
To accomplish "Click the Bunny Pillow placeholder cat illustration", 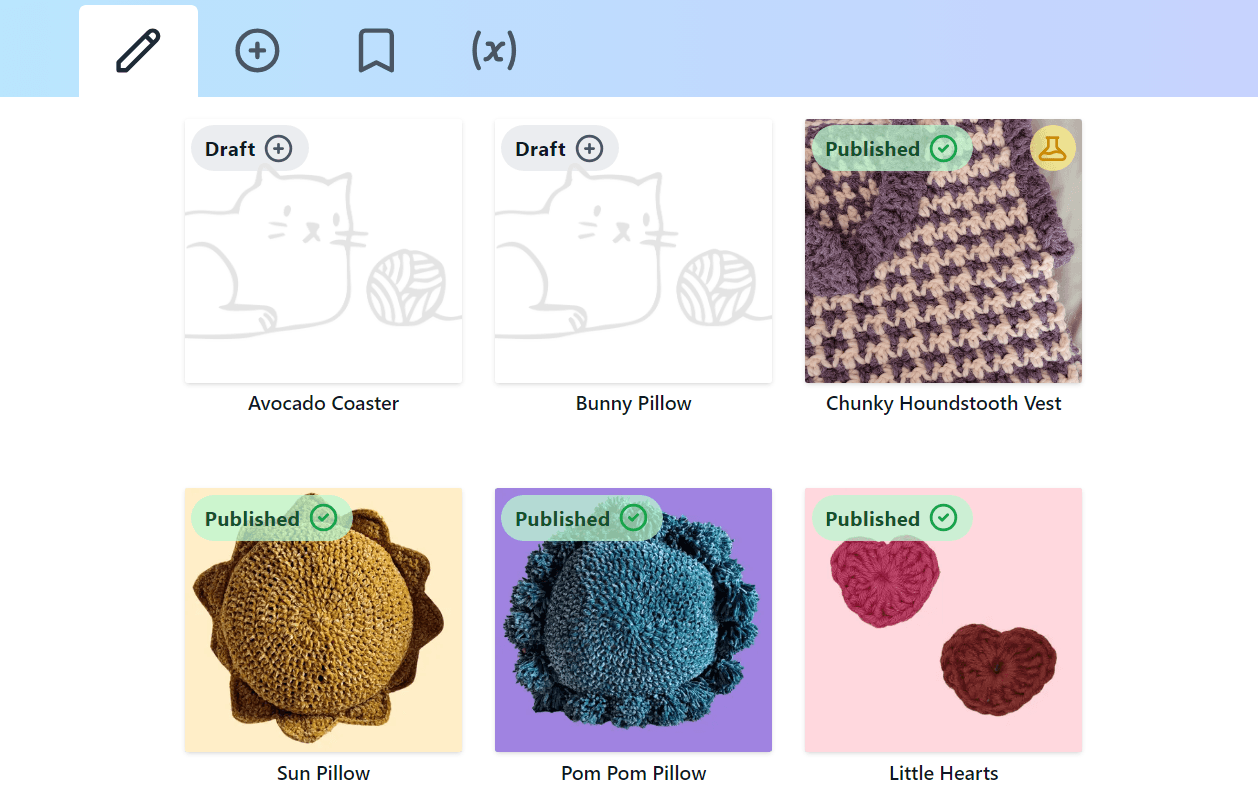I will (x=632, y=250).
